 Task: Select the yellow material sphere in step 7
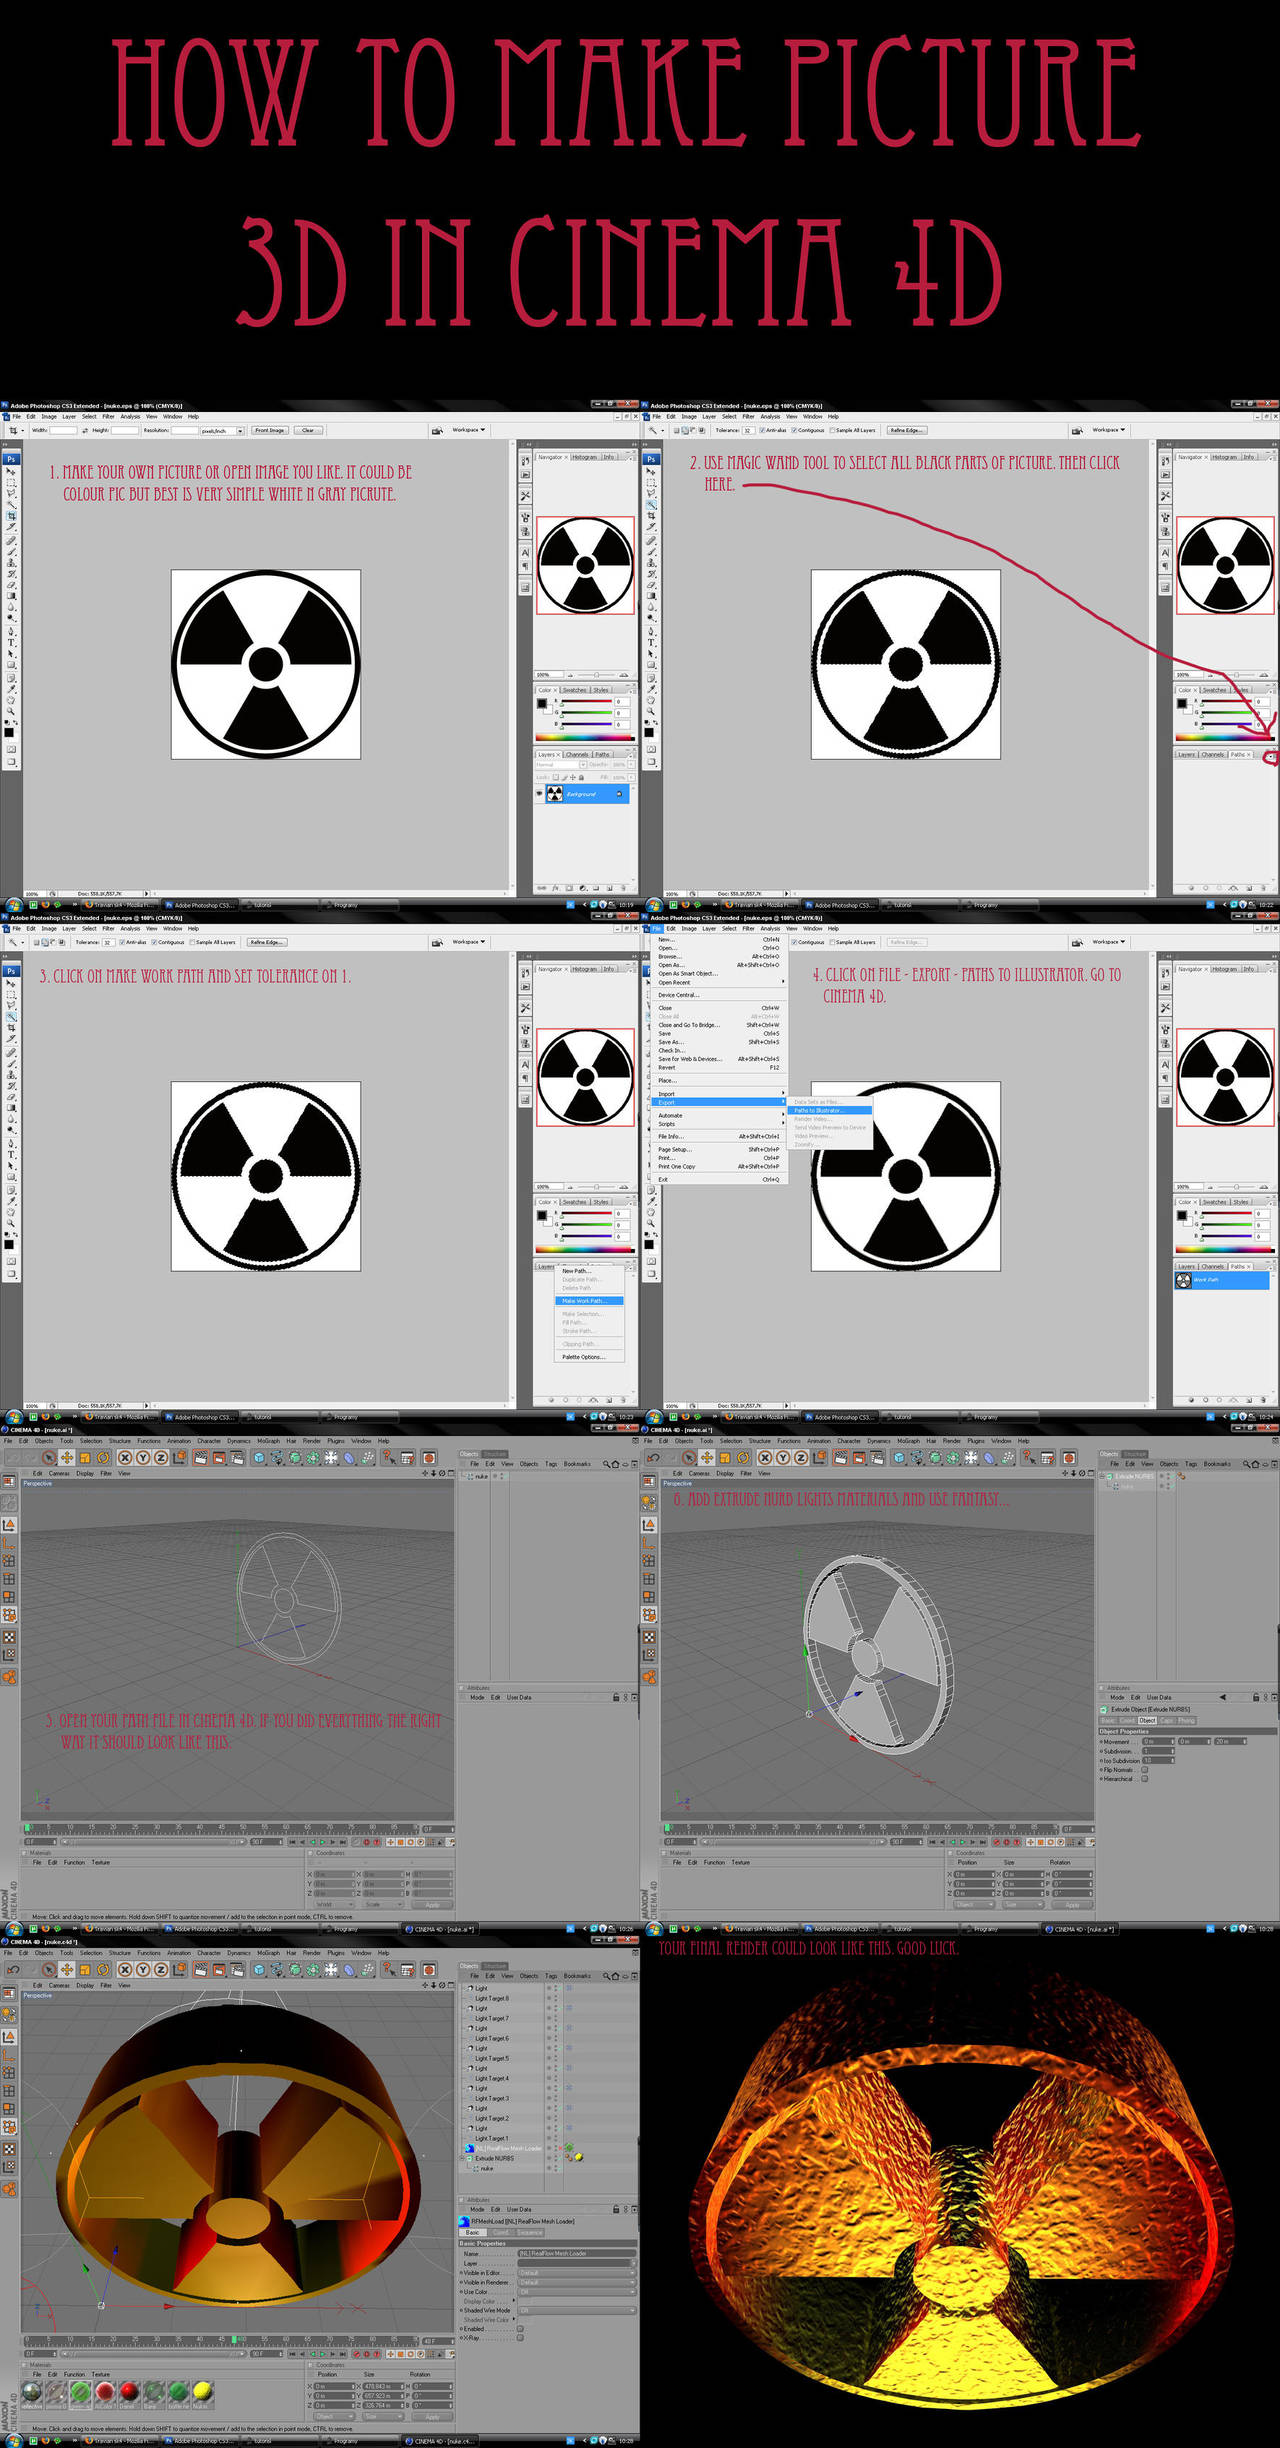point(202,2391)
